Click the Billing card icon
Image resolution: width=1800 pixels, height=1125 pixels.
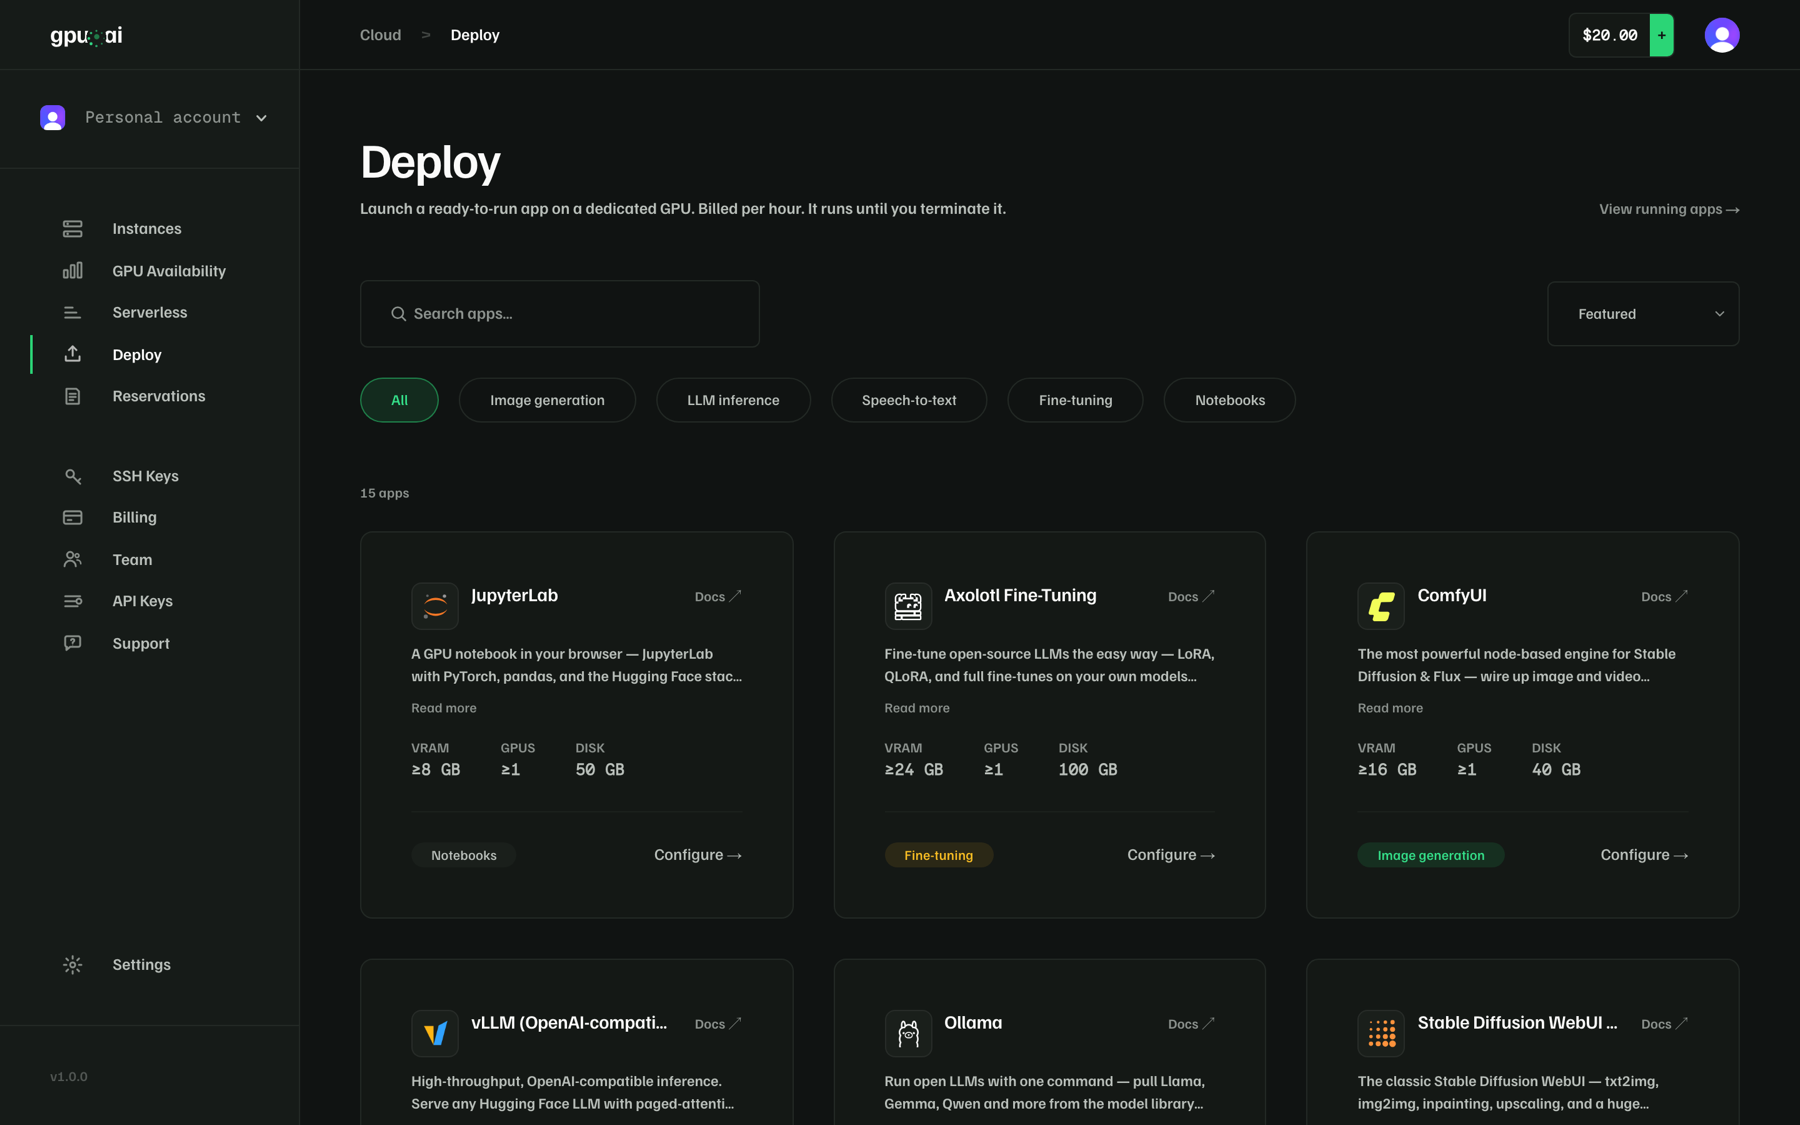click(72, 517)
